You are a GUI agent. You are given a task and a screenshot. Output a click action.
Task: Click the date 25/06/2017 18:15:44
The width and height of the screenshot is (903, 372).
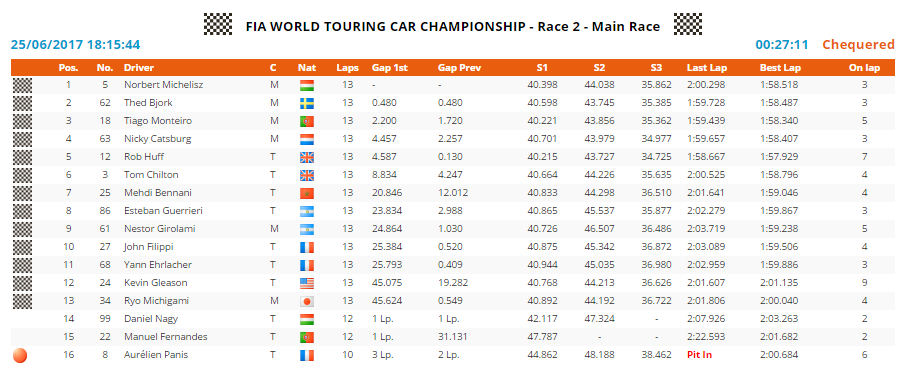point(75,44)
